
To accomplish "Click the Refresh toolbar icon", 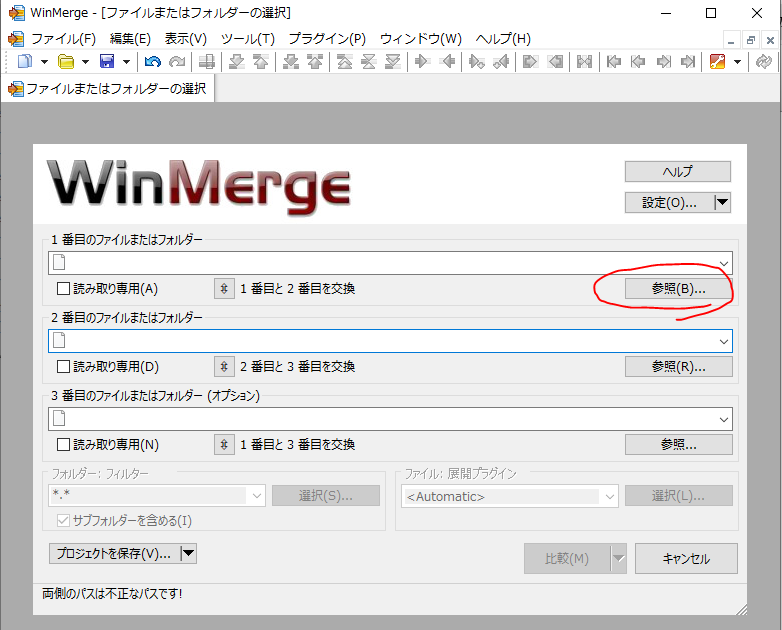I will [x=763, y=62].
